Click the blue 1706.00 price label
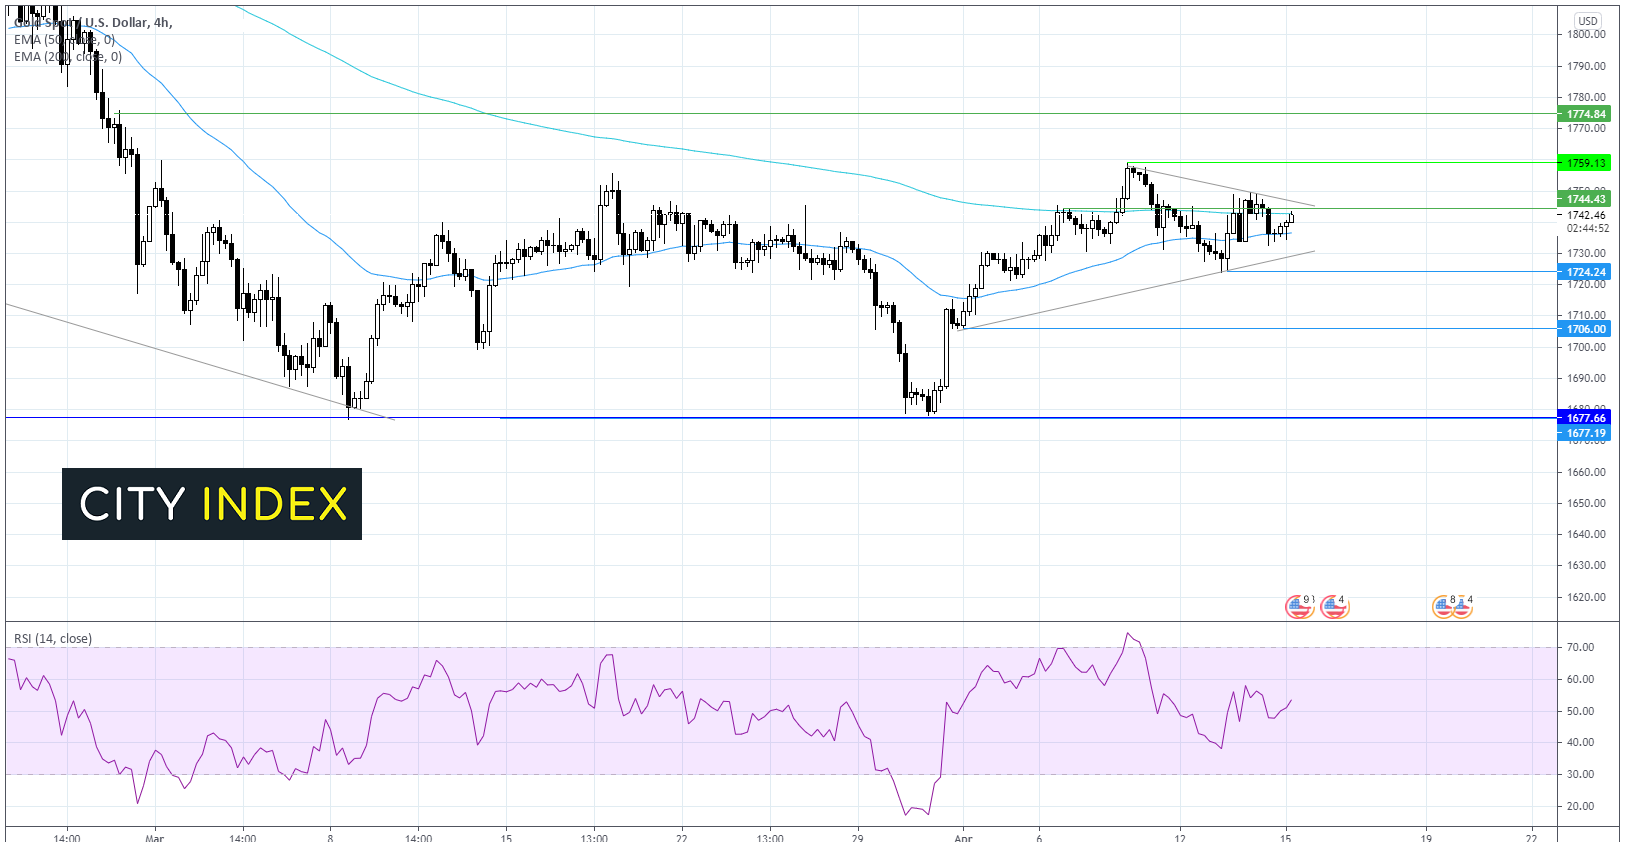Viewport: 1626px width, 842px height. [x=1586, y=329]
